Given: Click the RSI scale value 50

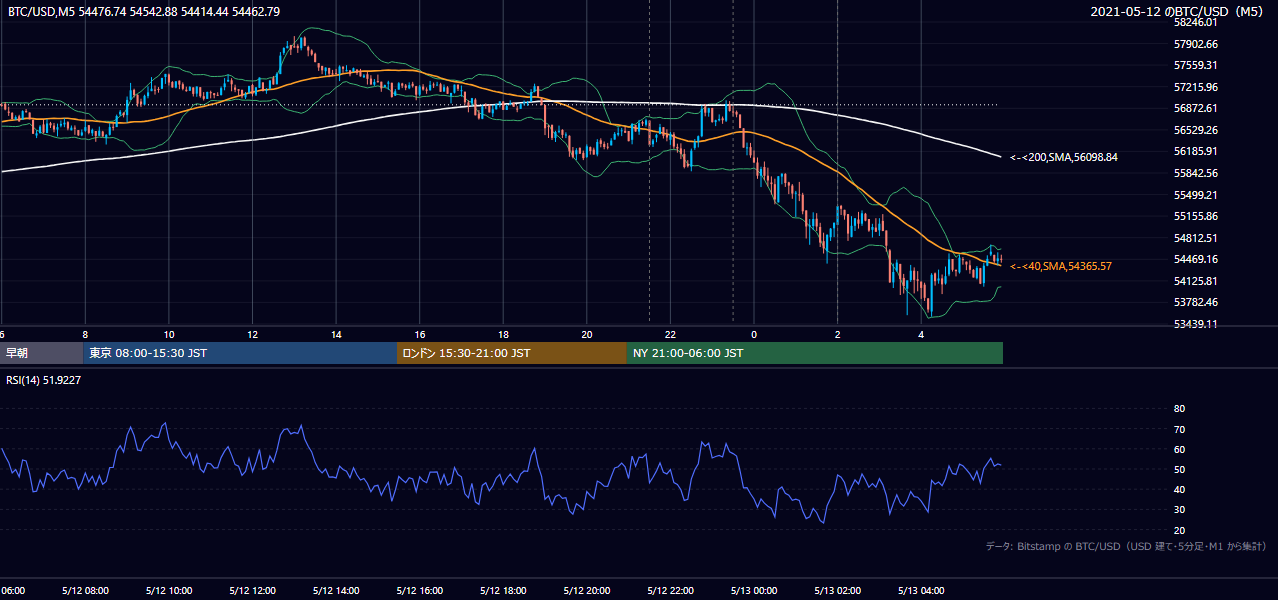Looking at the screenshot, I should (1180, 470).
